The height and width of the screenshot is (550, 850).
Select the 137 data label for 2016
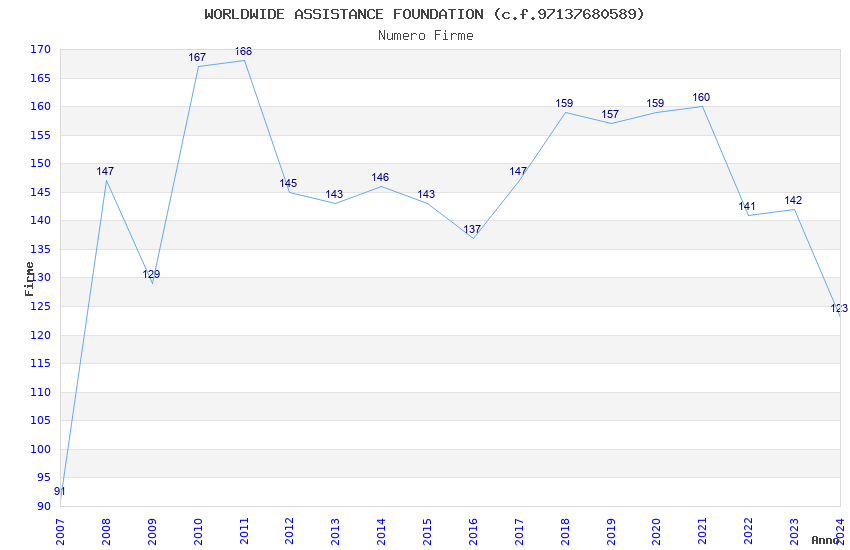pos(472,229)
